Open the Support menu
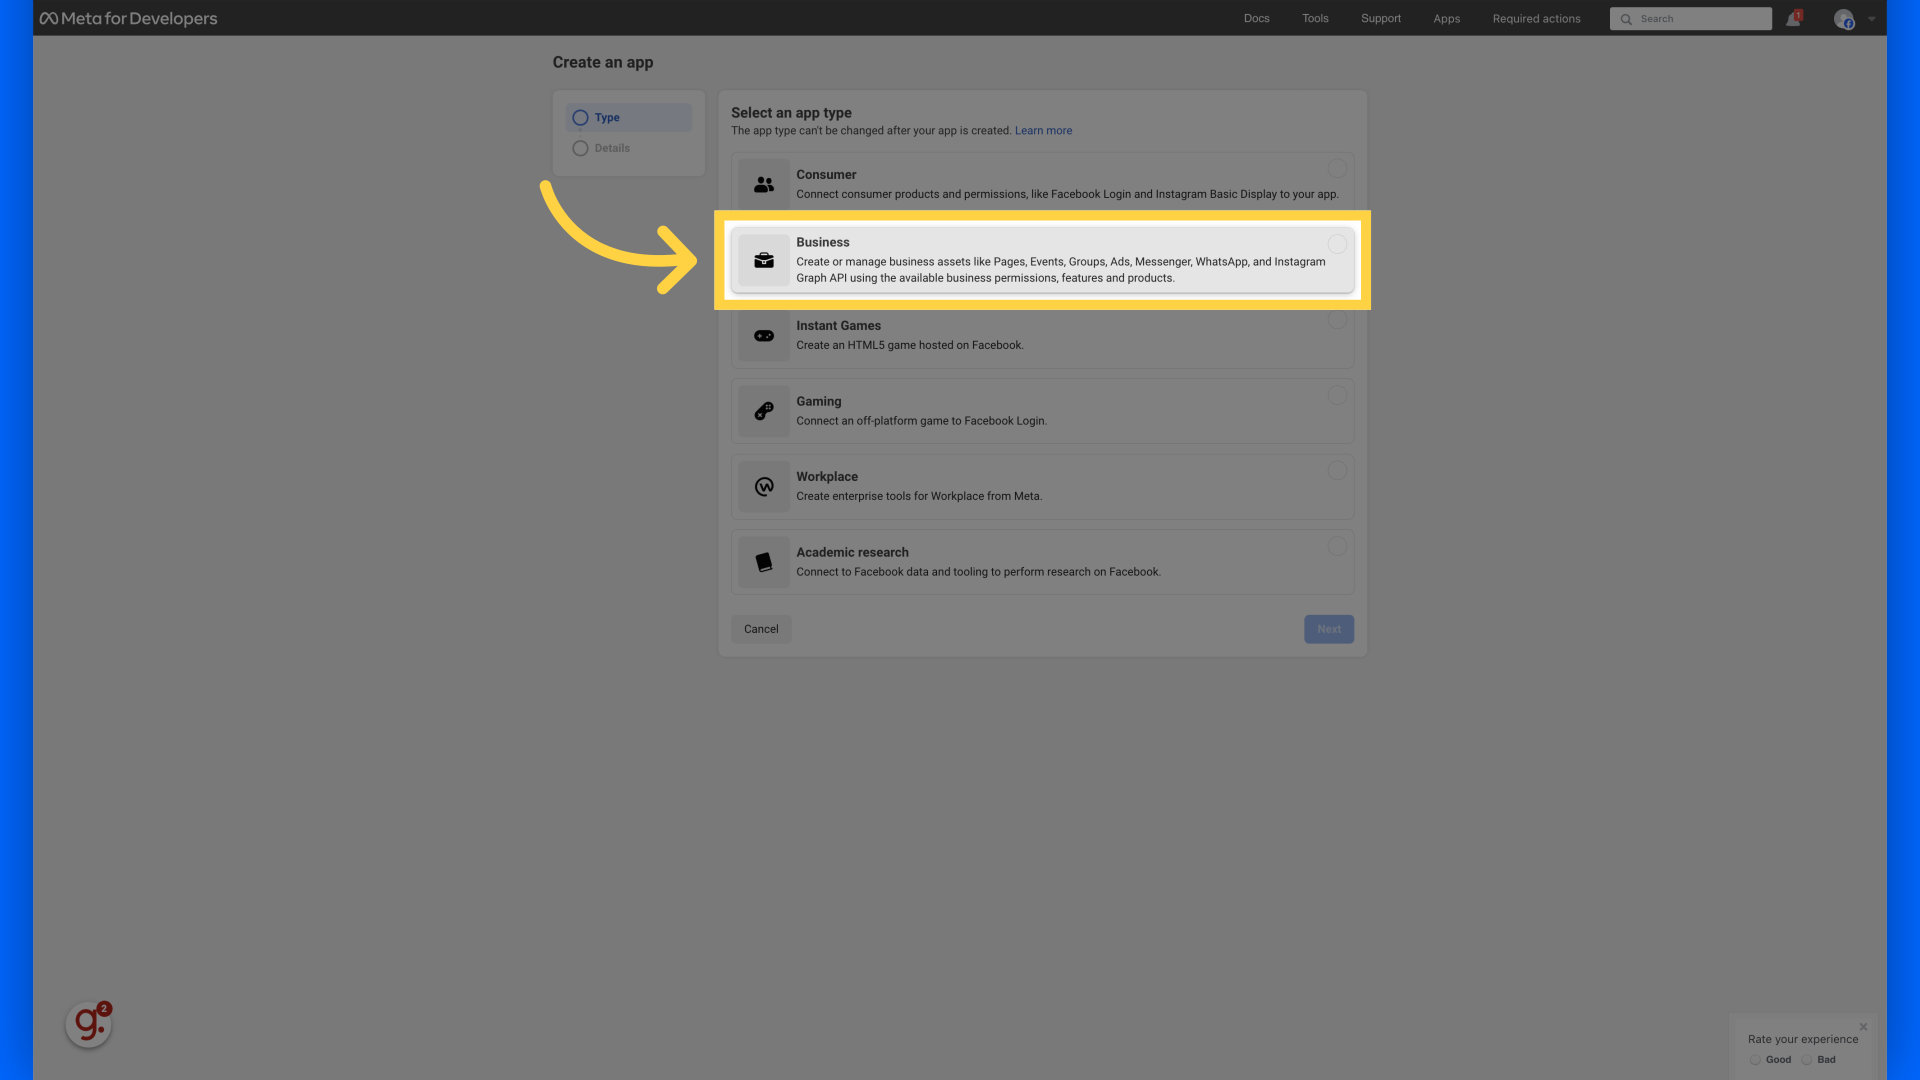The image size is (1920, 1080). [1380, 18]
